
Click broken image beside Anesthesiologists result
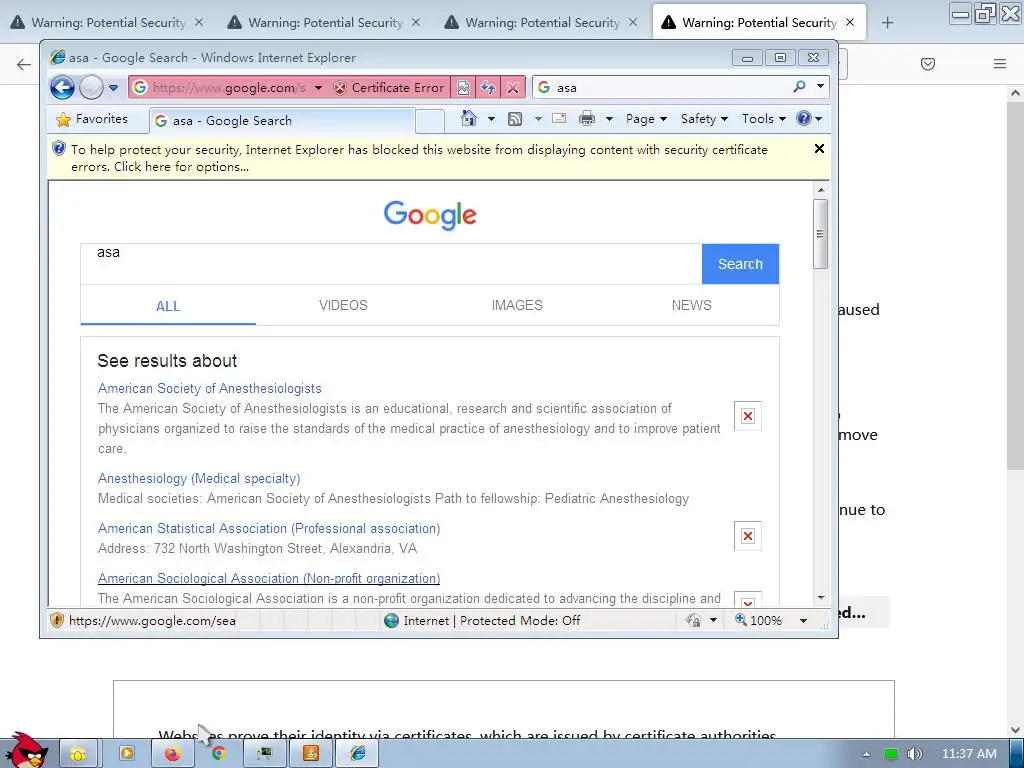click(x=748, y=416)
